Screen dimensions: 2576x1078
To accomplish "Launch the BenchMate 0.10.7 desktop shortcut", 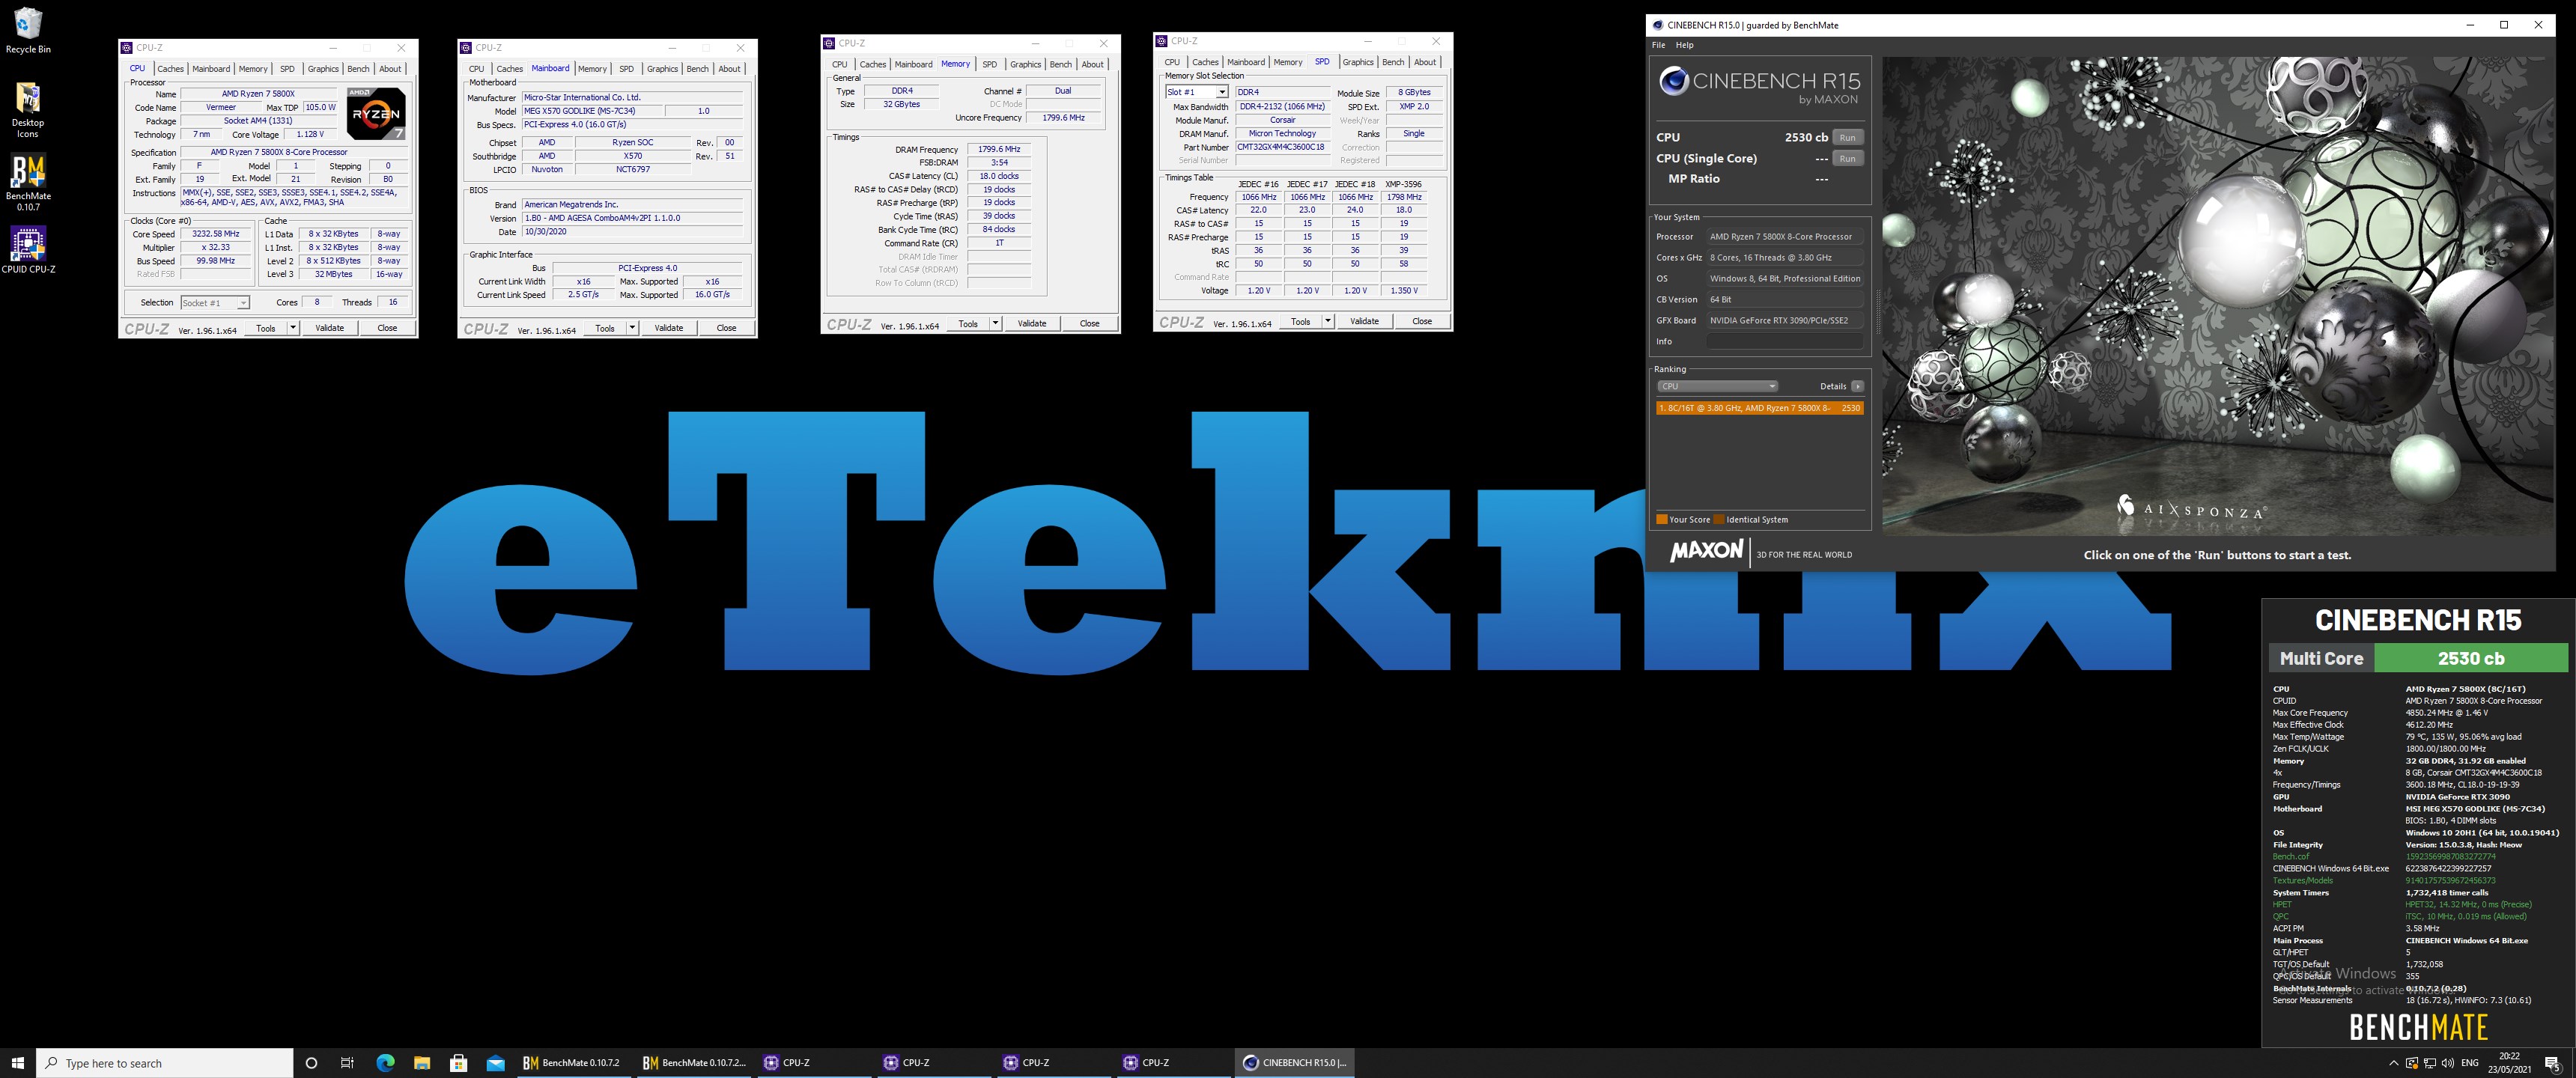I will click(x=28, y=182).
